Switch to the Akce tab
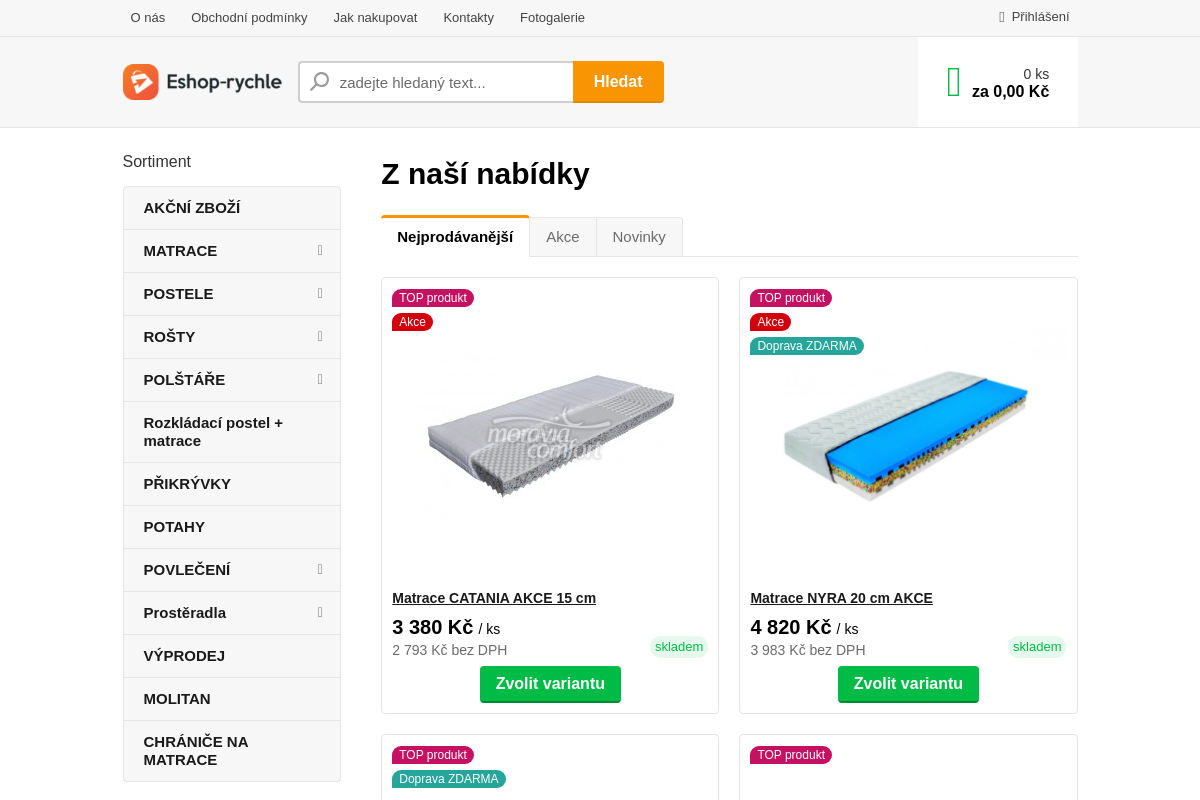 pyautogui.click(x=562, y=236)
